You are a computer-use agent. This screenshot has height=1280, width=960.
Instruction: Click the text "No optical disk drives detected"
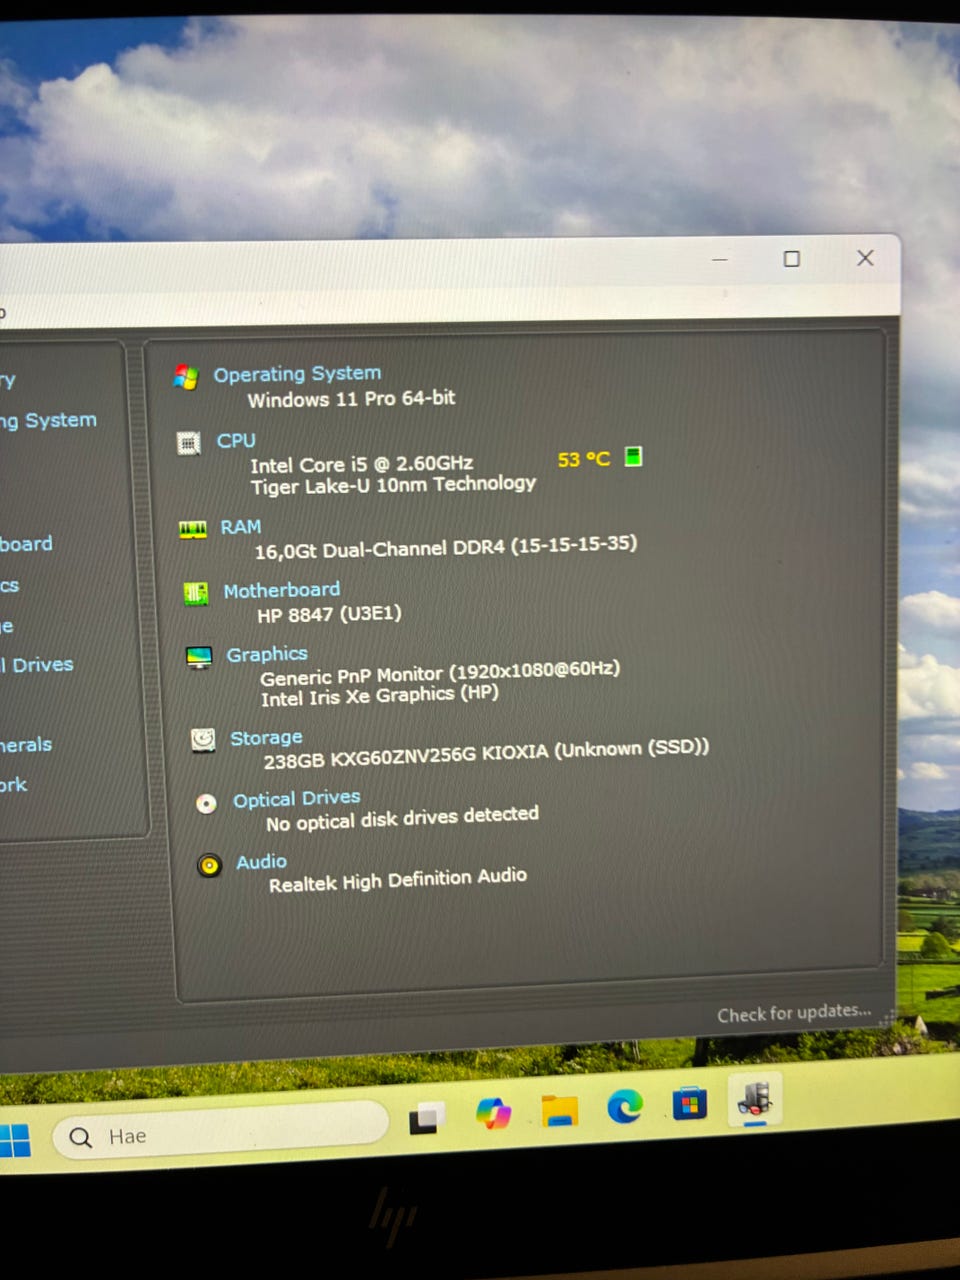pos(402,819)
